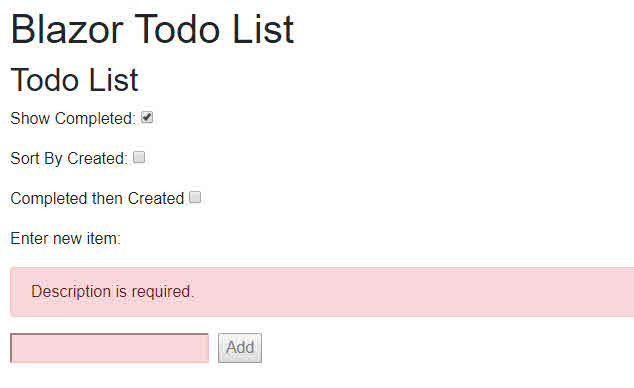Click the 'Blazor Todo List' main heading
634x388 pixels.
tap(152, 29)
